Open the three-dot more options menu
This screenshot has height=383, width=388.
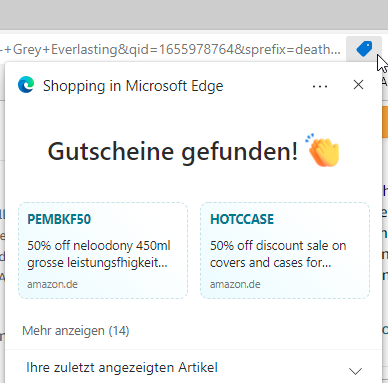tap(320, 86)
